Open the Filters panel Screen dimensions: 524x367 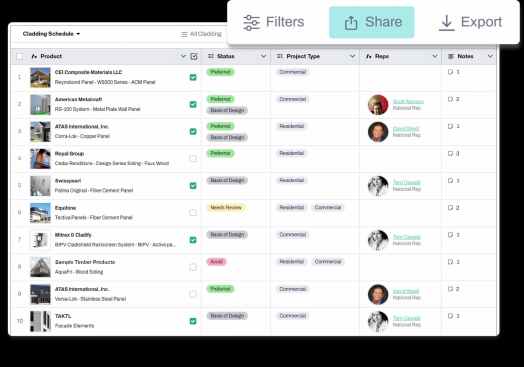(x=274, y=22)
